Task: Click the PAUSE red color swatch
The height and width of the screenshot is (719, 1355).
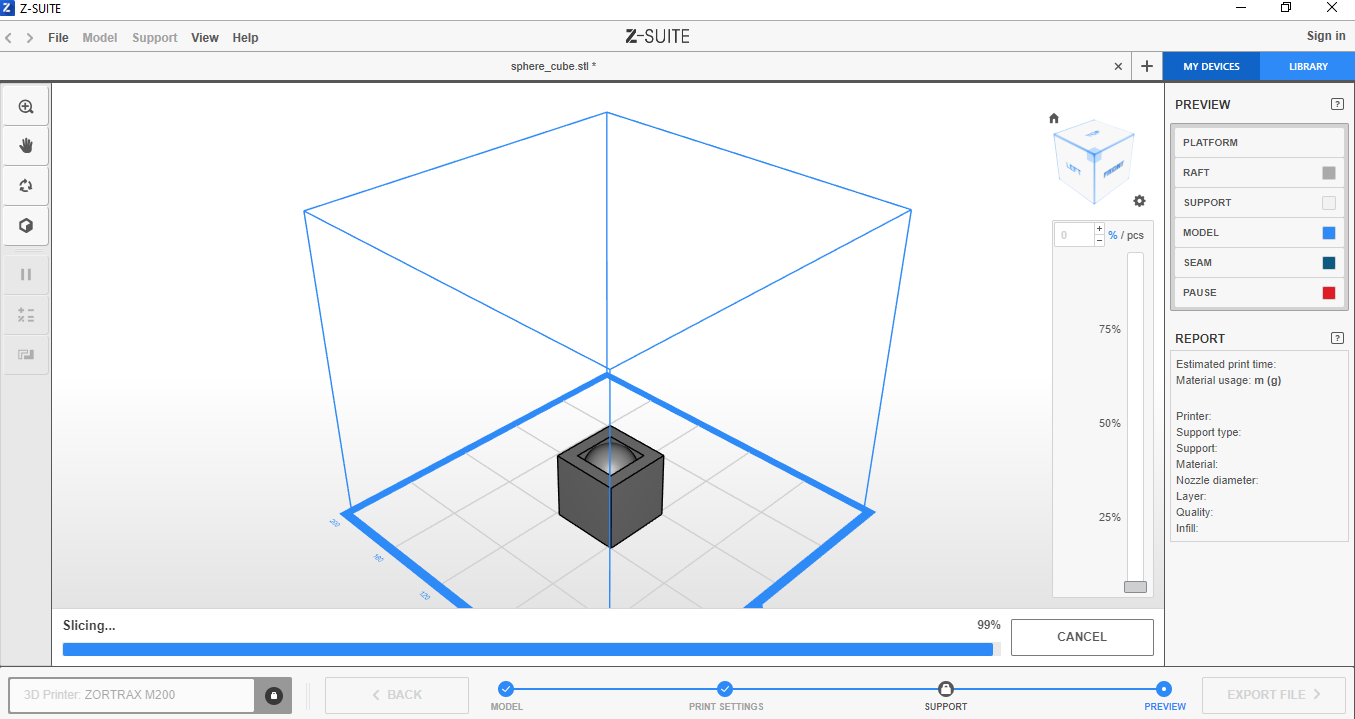Action: click(1329, 293)
